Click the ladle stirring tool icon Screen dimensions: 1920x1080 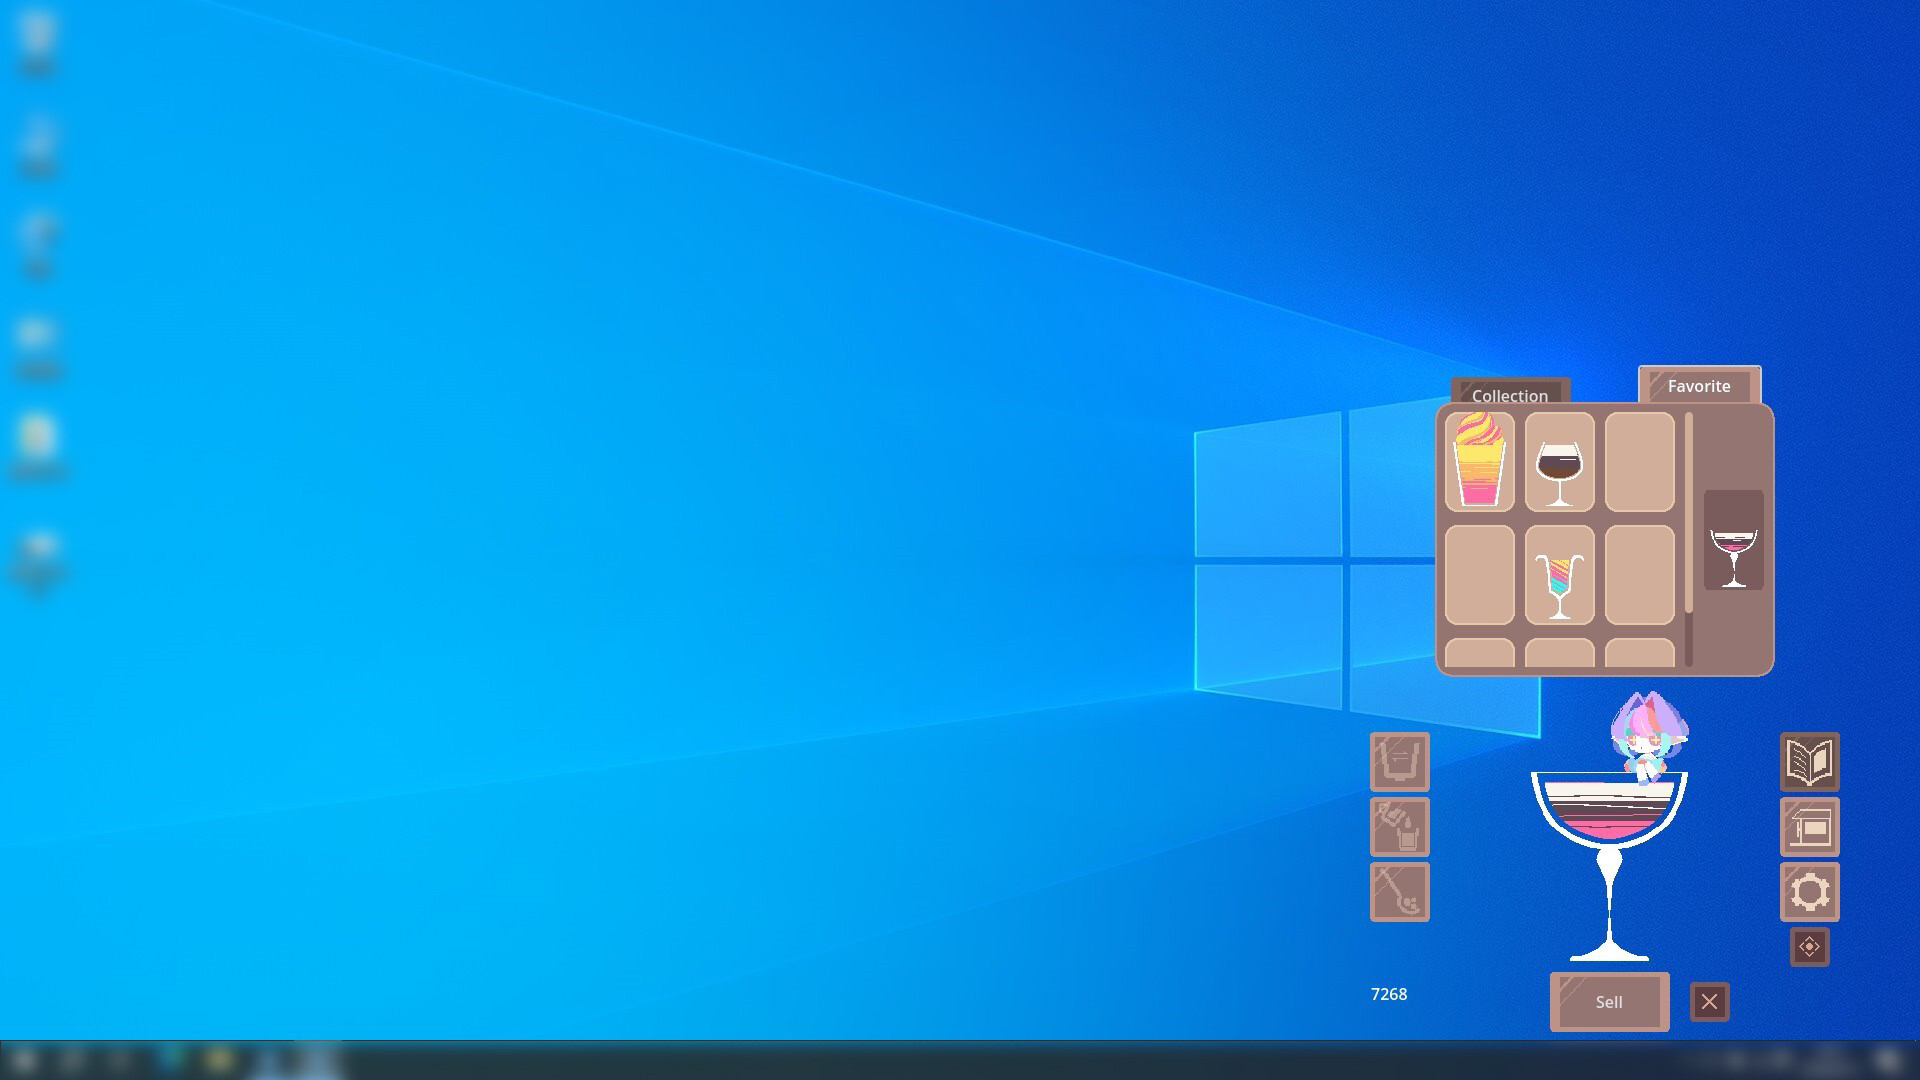(x=1399, y=892)
